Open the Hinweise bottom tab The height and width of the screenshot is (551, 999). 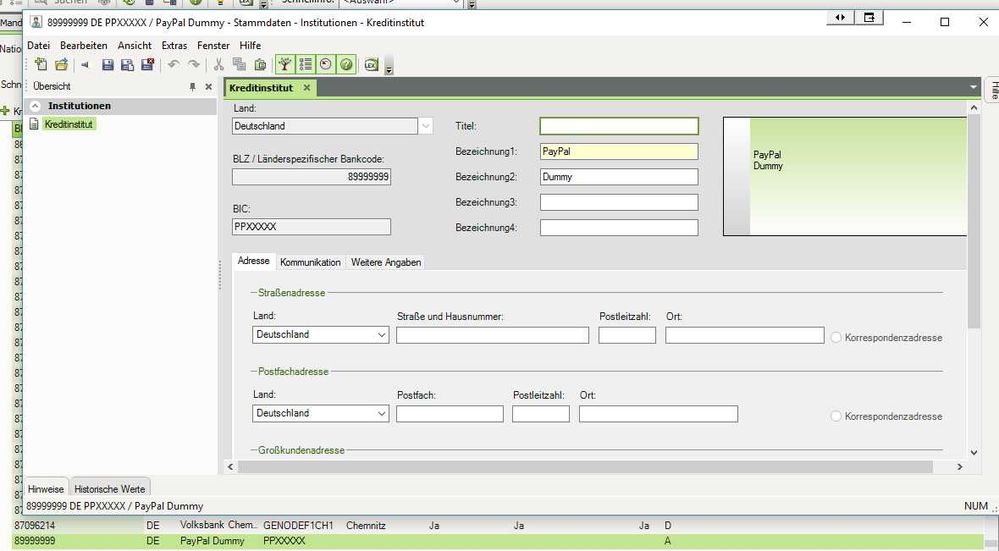(x=46, y=489)
